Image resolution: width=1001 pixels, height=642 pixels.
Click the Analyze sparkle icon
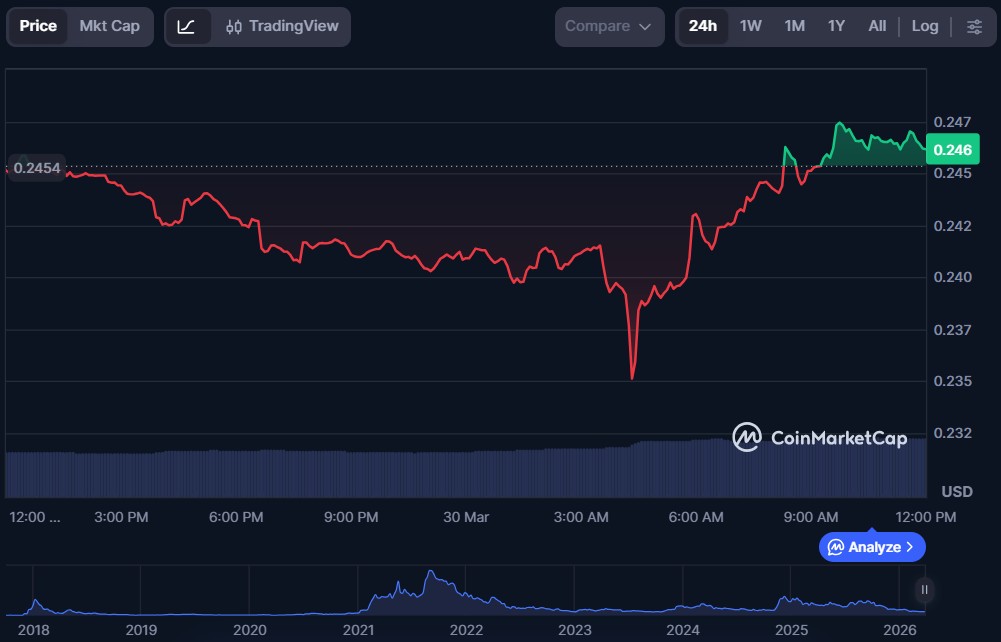(835, 547)
